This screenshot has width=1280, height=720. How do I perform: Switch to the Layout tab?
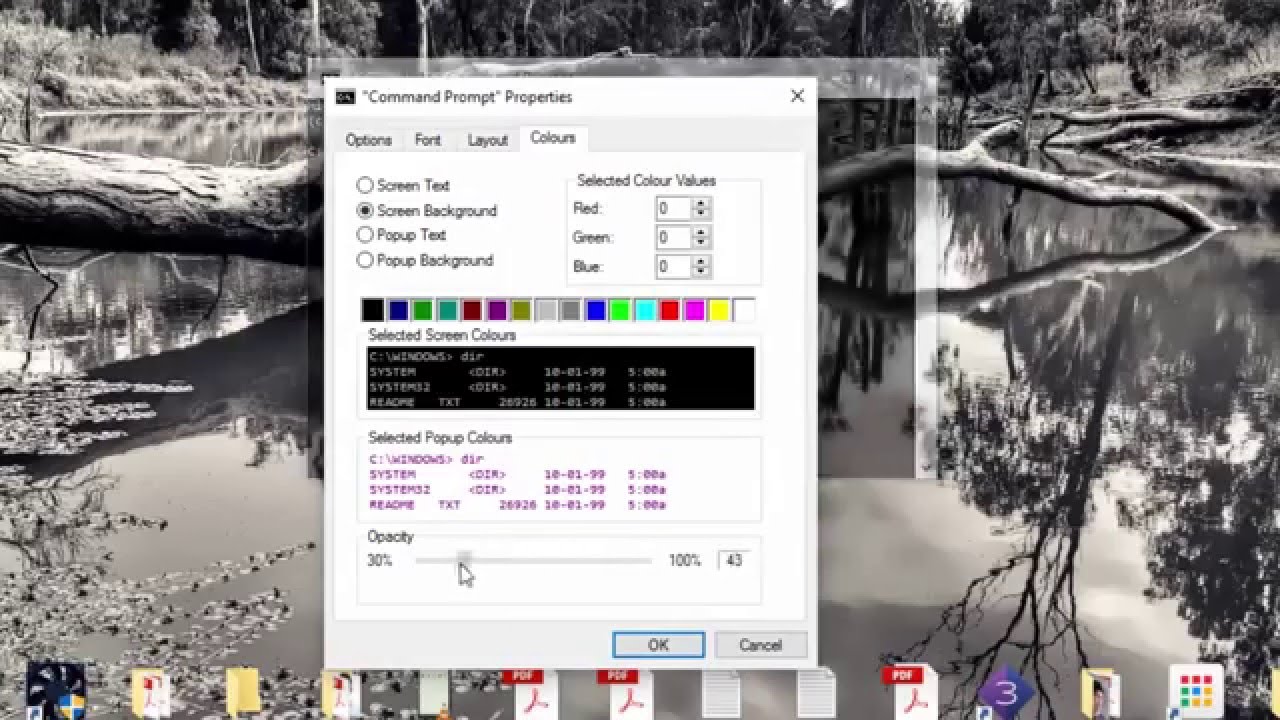[488, 140]
